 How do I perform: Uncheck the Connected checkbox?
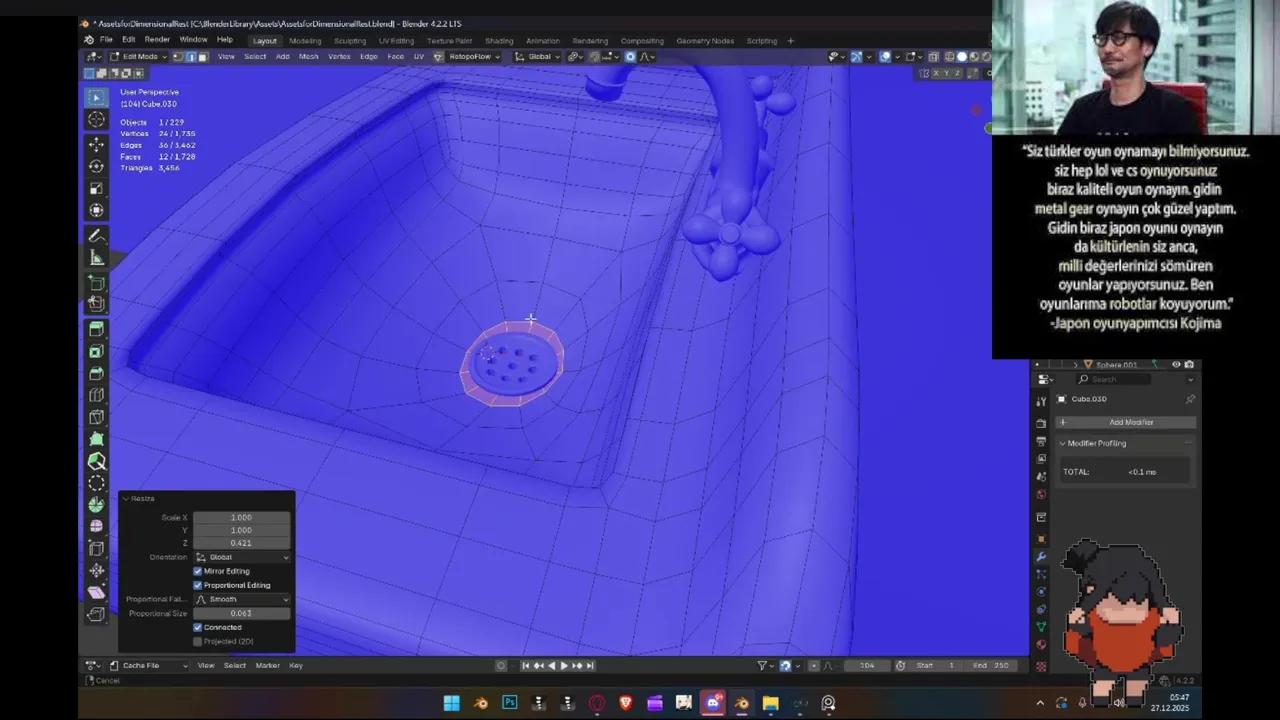(x=197, y=627)
